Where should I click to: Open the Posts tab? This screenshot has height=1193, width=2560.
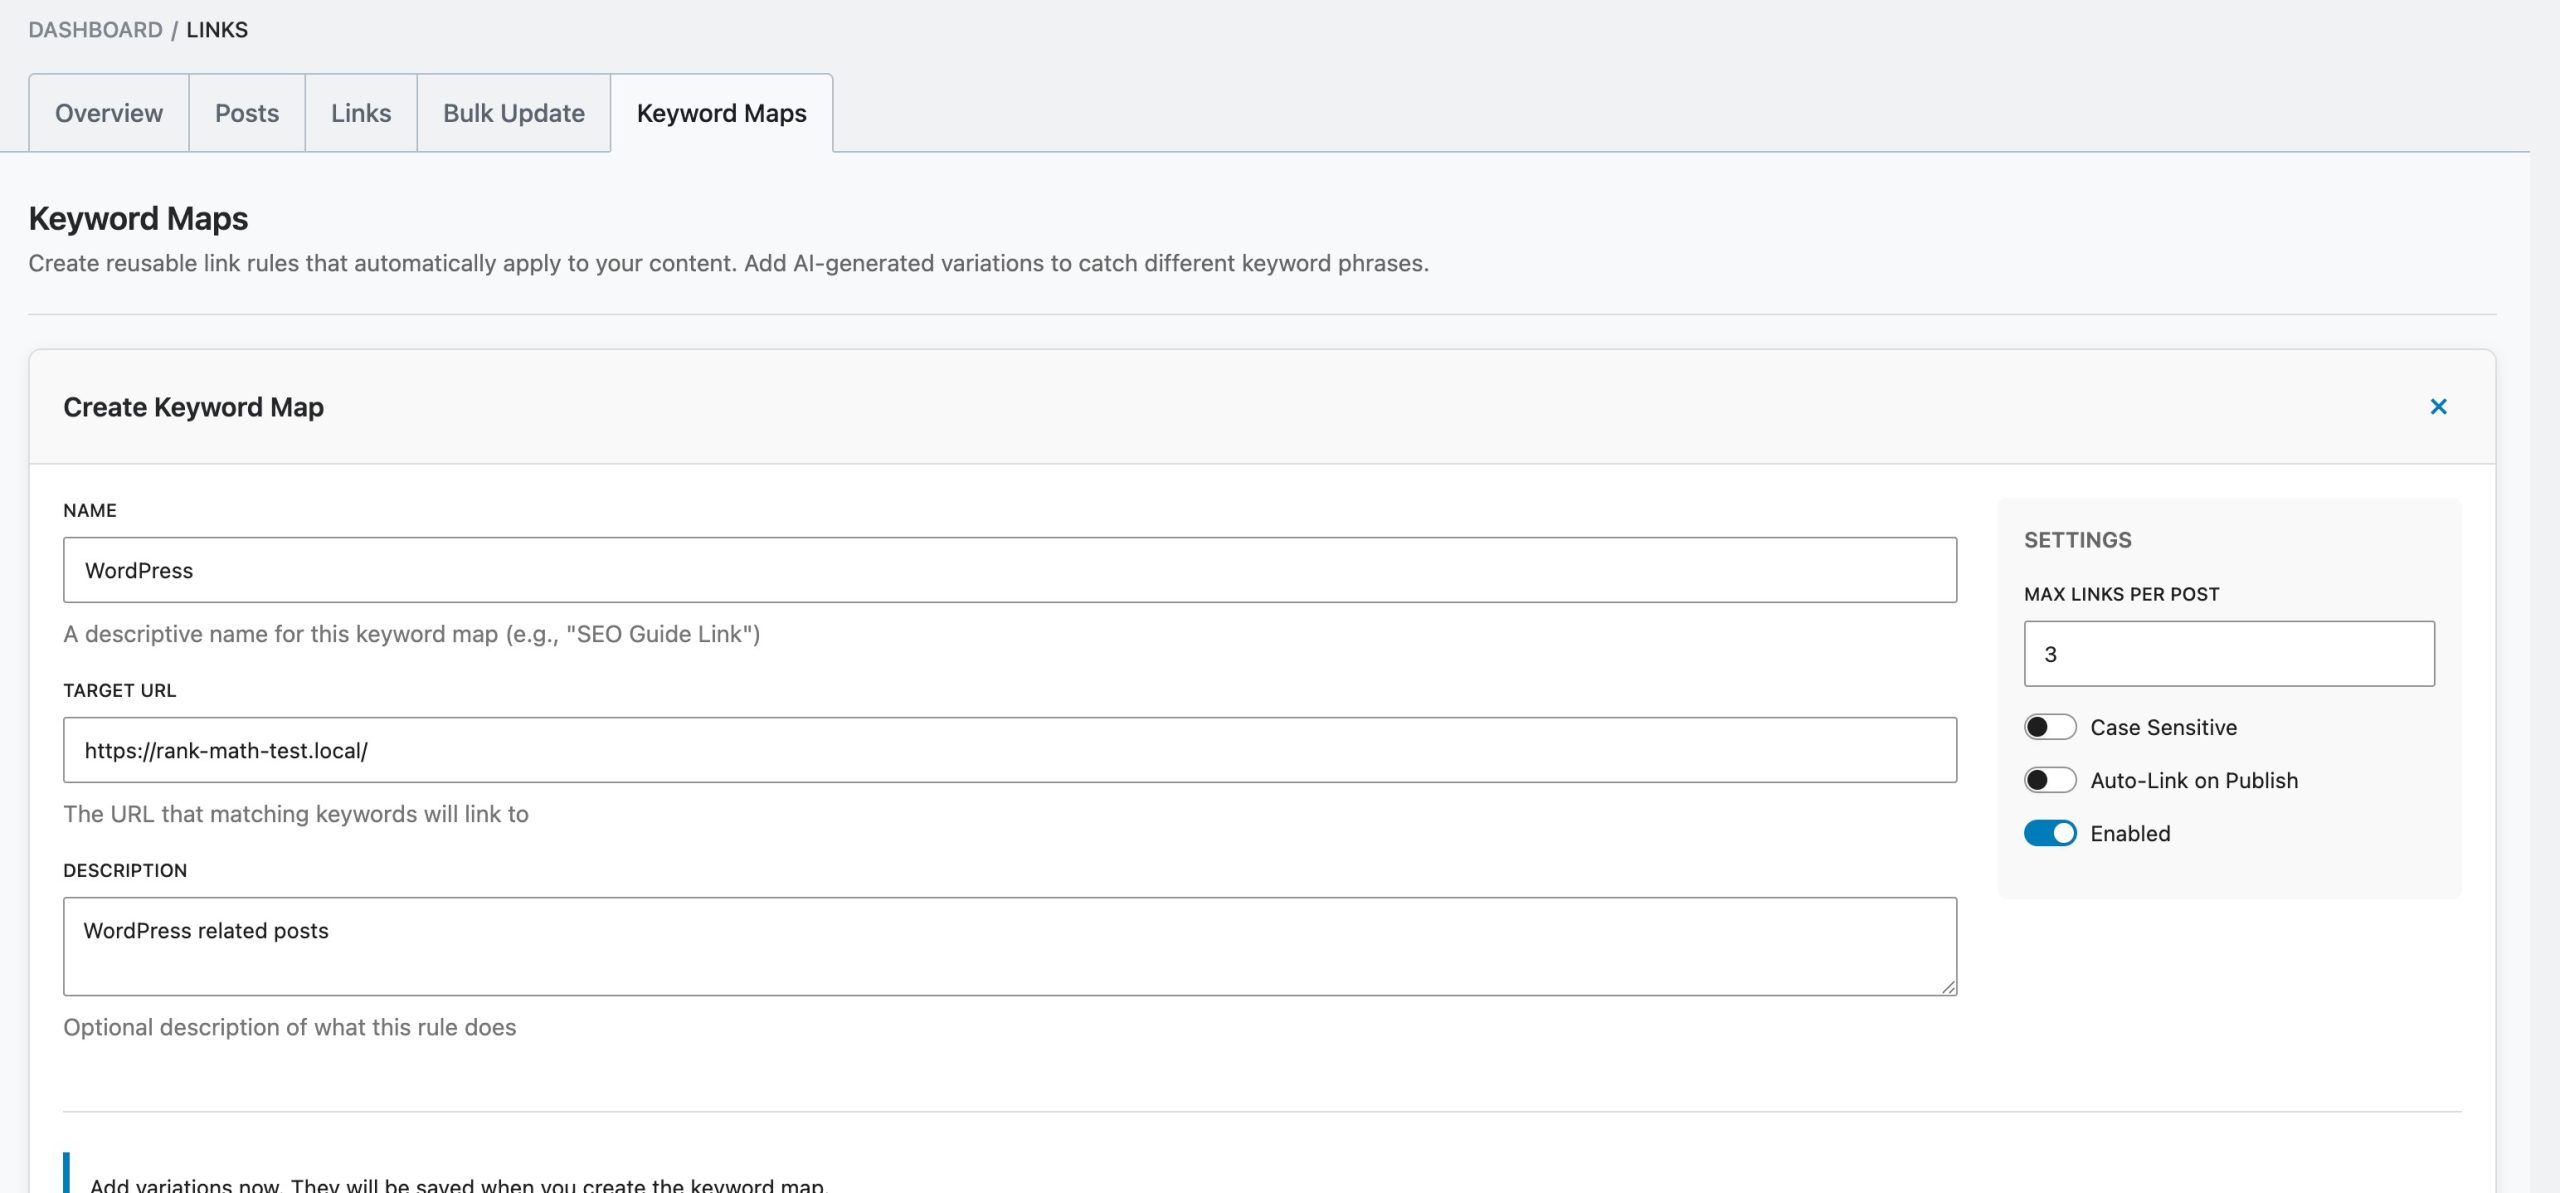247,113
